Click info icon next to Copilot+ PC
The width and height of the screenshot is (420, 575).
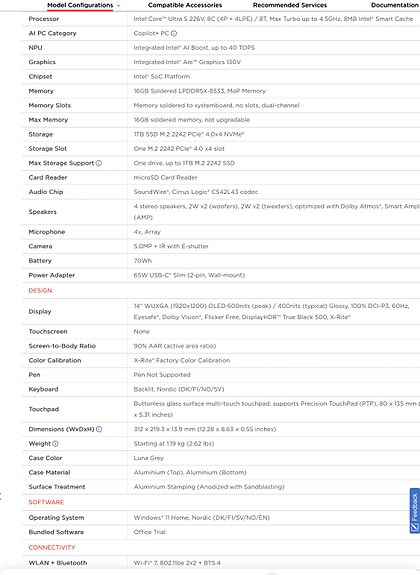point(174,33)
